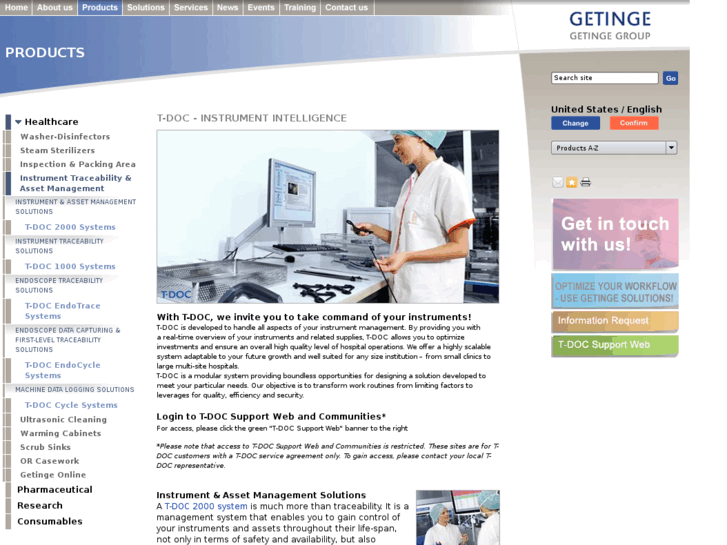Open T-DOC Cycle Systems link
The width and height of the screenshot is (727, 545).
pos(71,405)
